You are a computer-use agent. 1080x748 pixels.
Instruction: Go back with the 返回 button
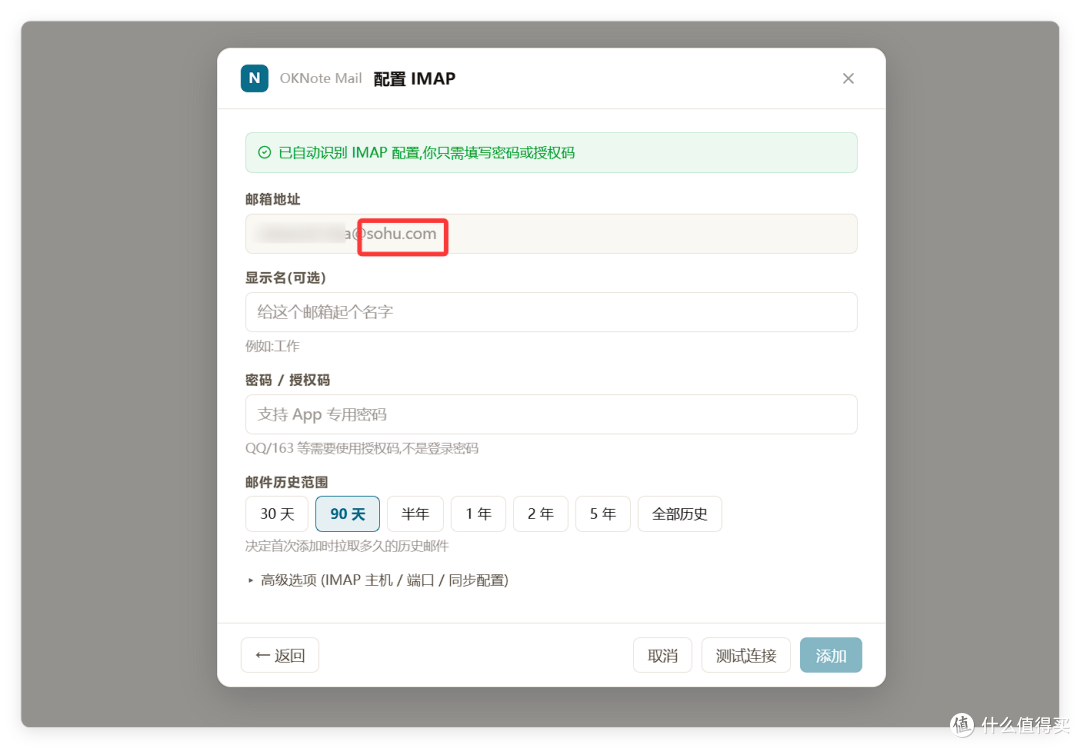click(280, 655)
